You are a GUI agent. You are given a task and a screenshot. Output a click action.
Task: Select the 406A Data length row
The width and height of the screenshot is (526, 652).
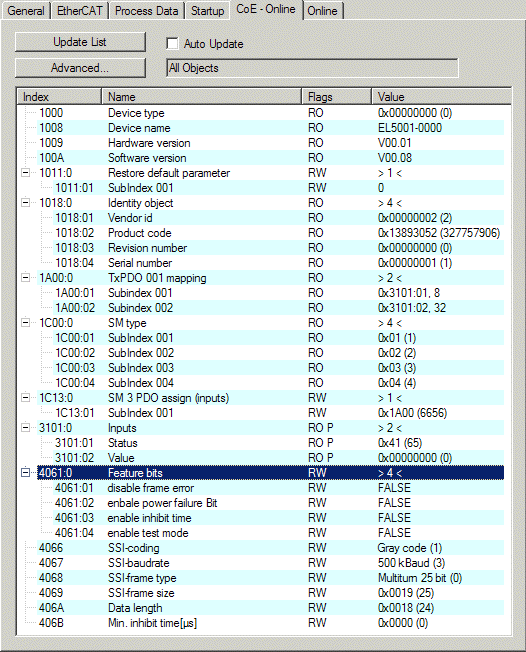270,608
